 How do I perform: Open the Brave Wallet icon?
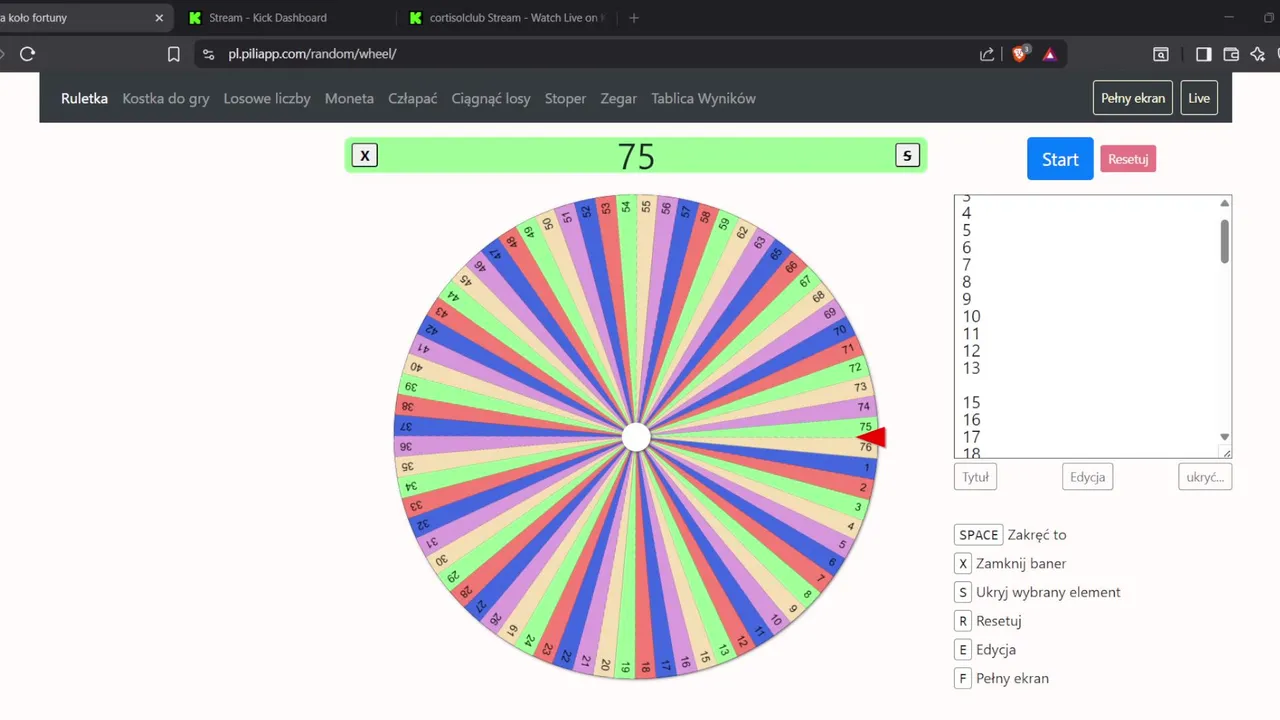tap(1231, 54)
